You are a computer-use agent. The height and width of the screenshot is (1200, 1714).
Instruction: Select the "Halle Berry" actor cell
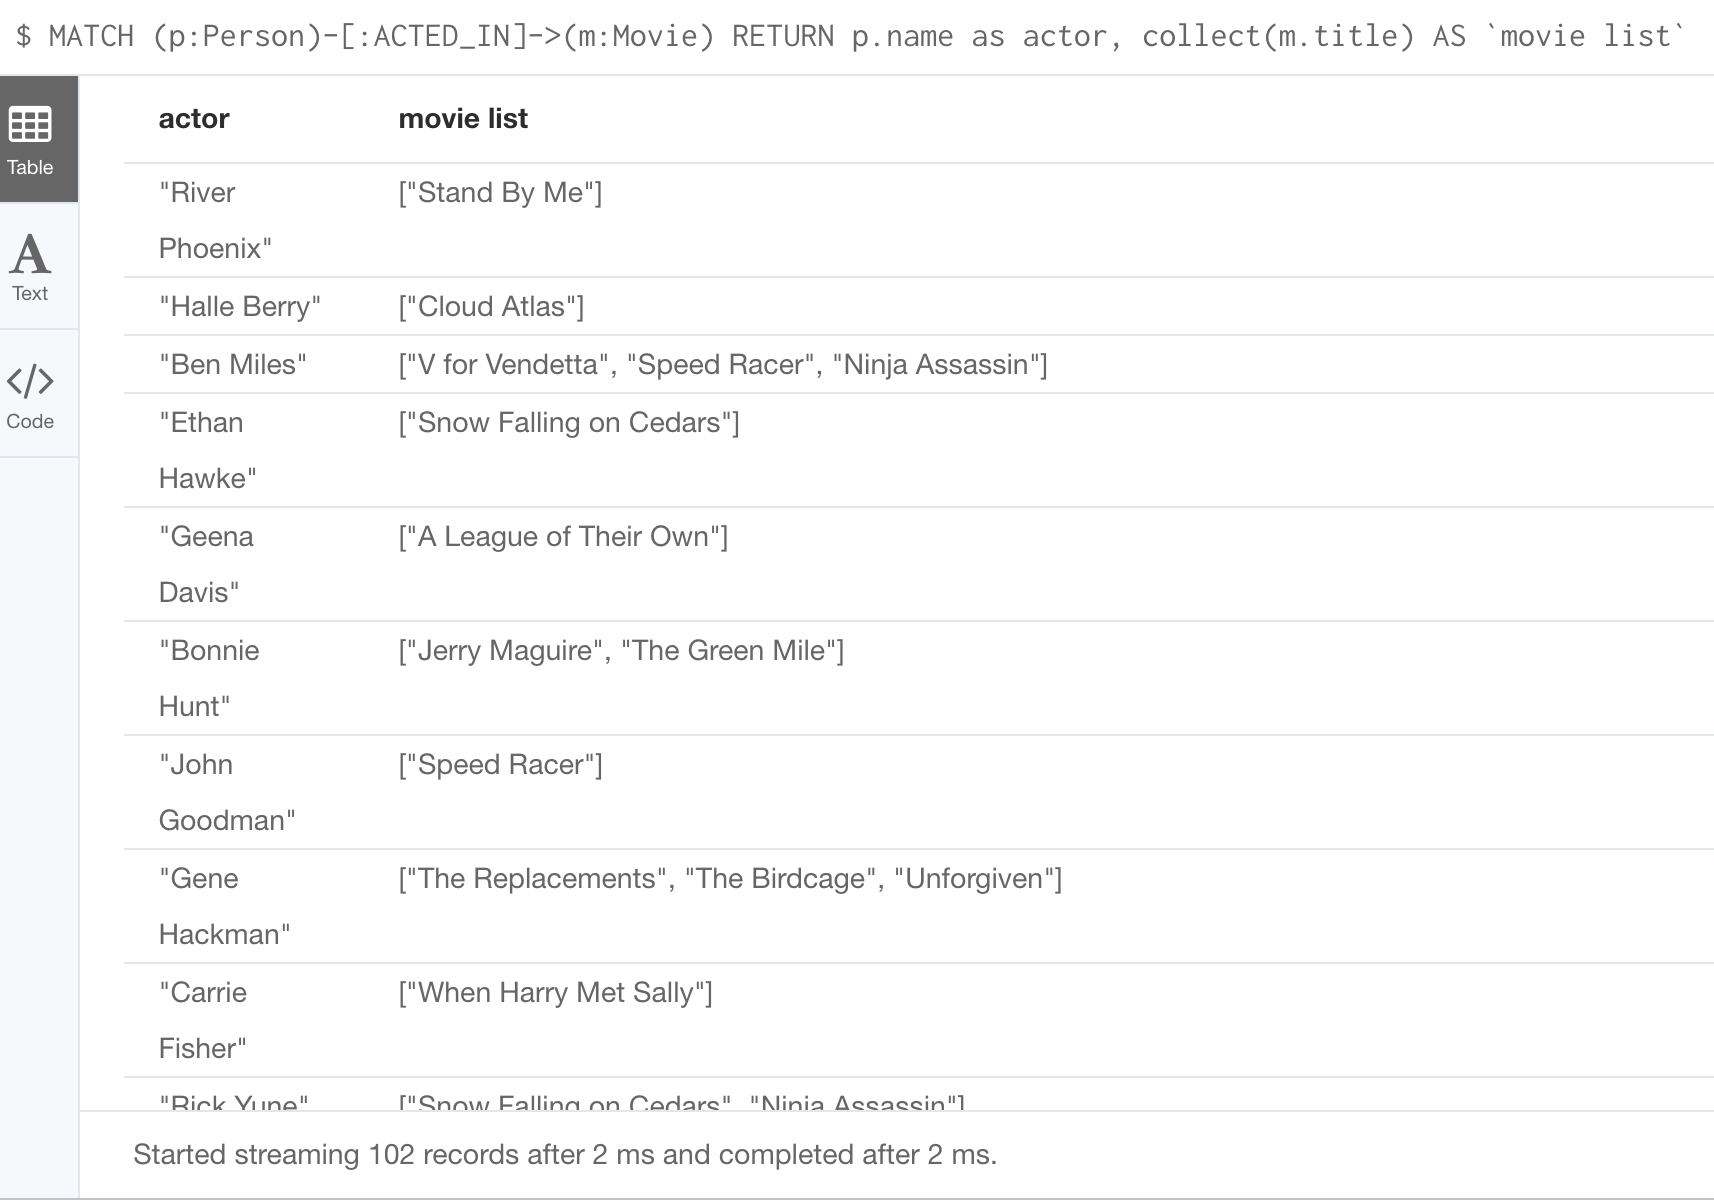click(240, 306)
